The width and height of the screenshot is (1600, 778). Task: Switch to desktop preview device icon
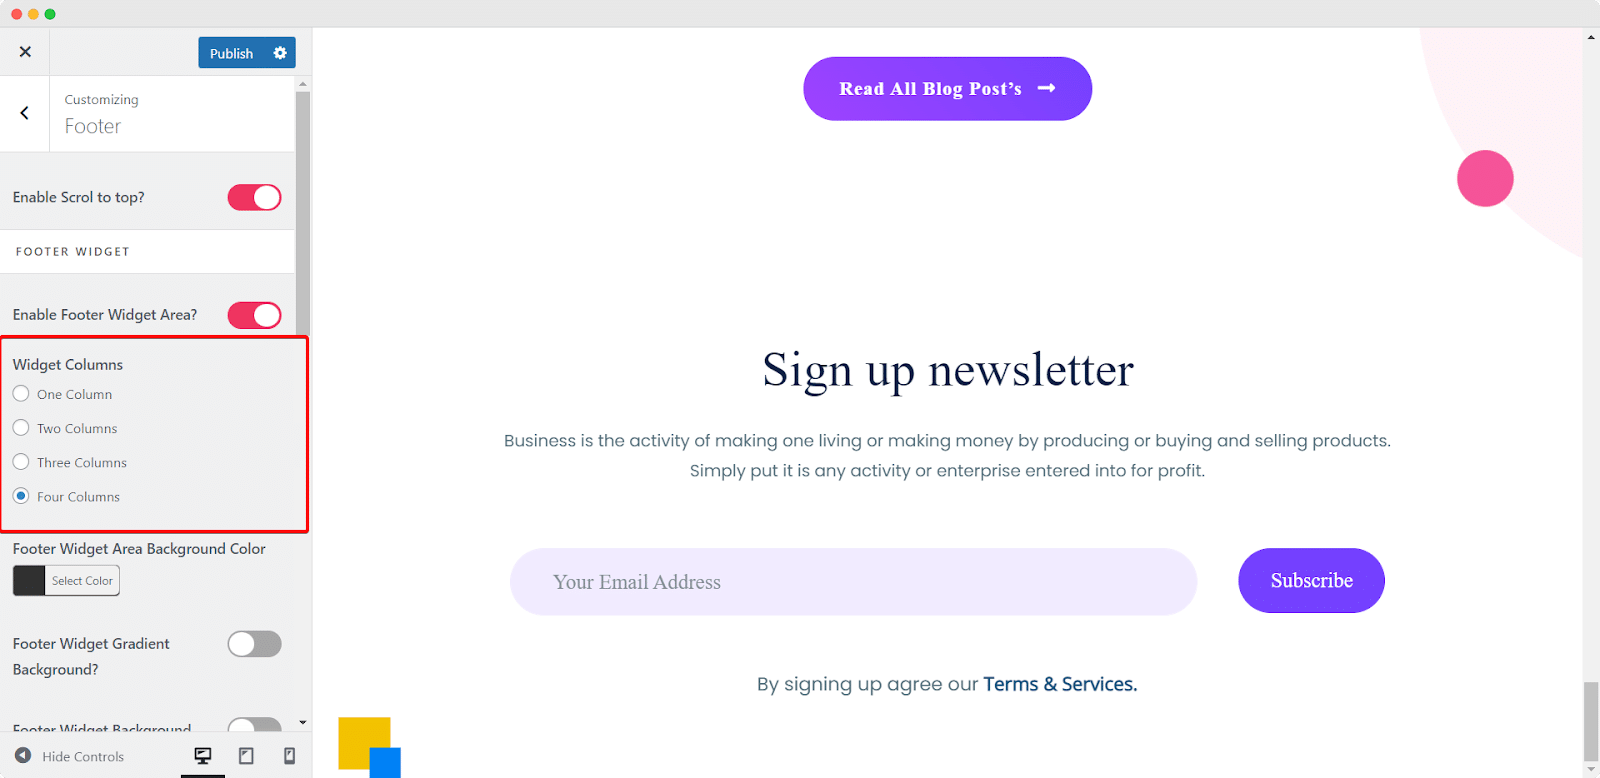tap(203, 756)
